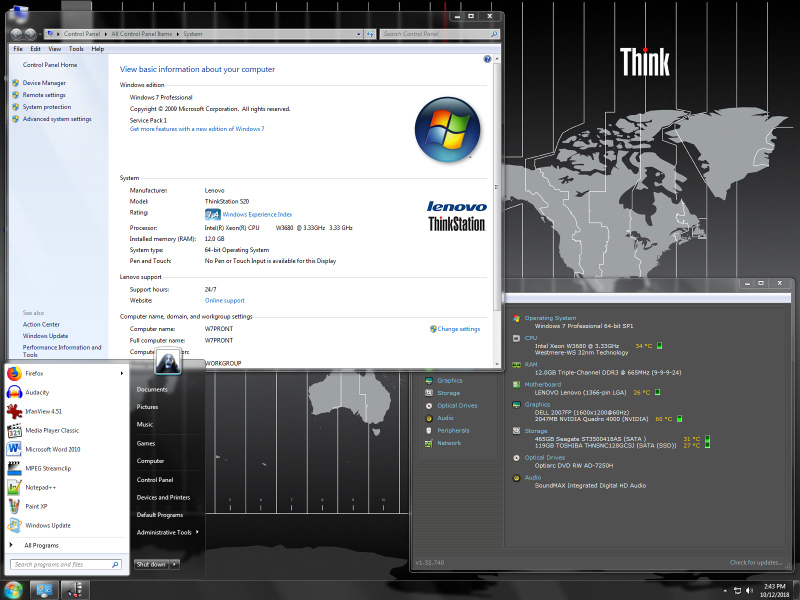The width and height of the screenshot is (800, 600).
Task: Open Notepad++ from the Start menu
Action: point(40,487)
